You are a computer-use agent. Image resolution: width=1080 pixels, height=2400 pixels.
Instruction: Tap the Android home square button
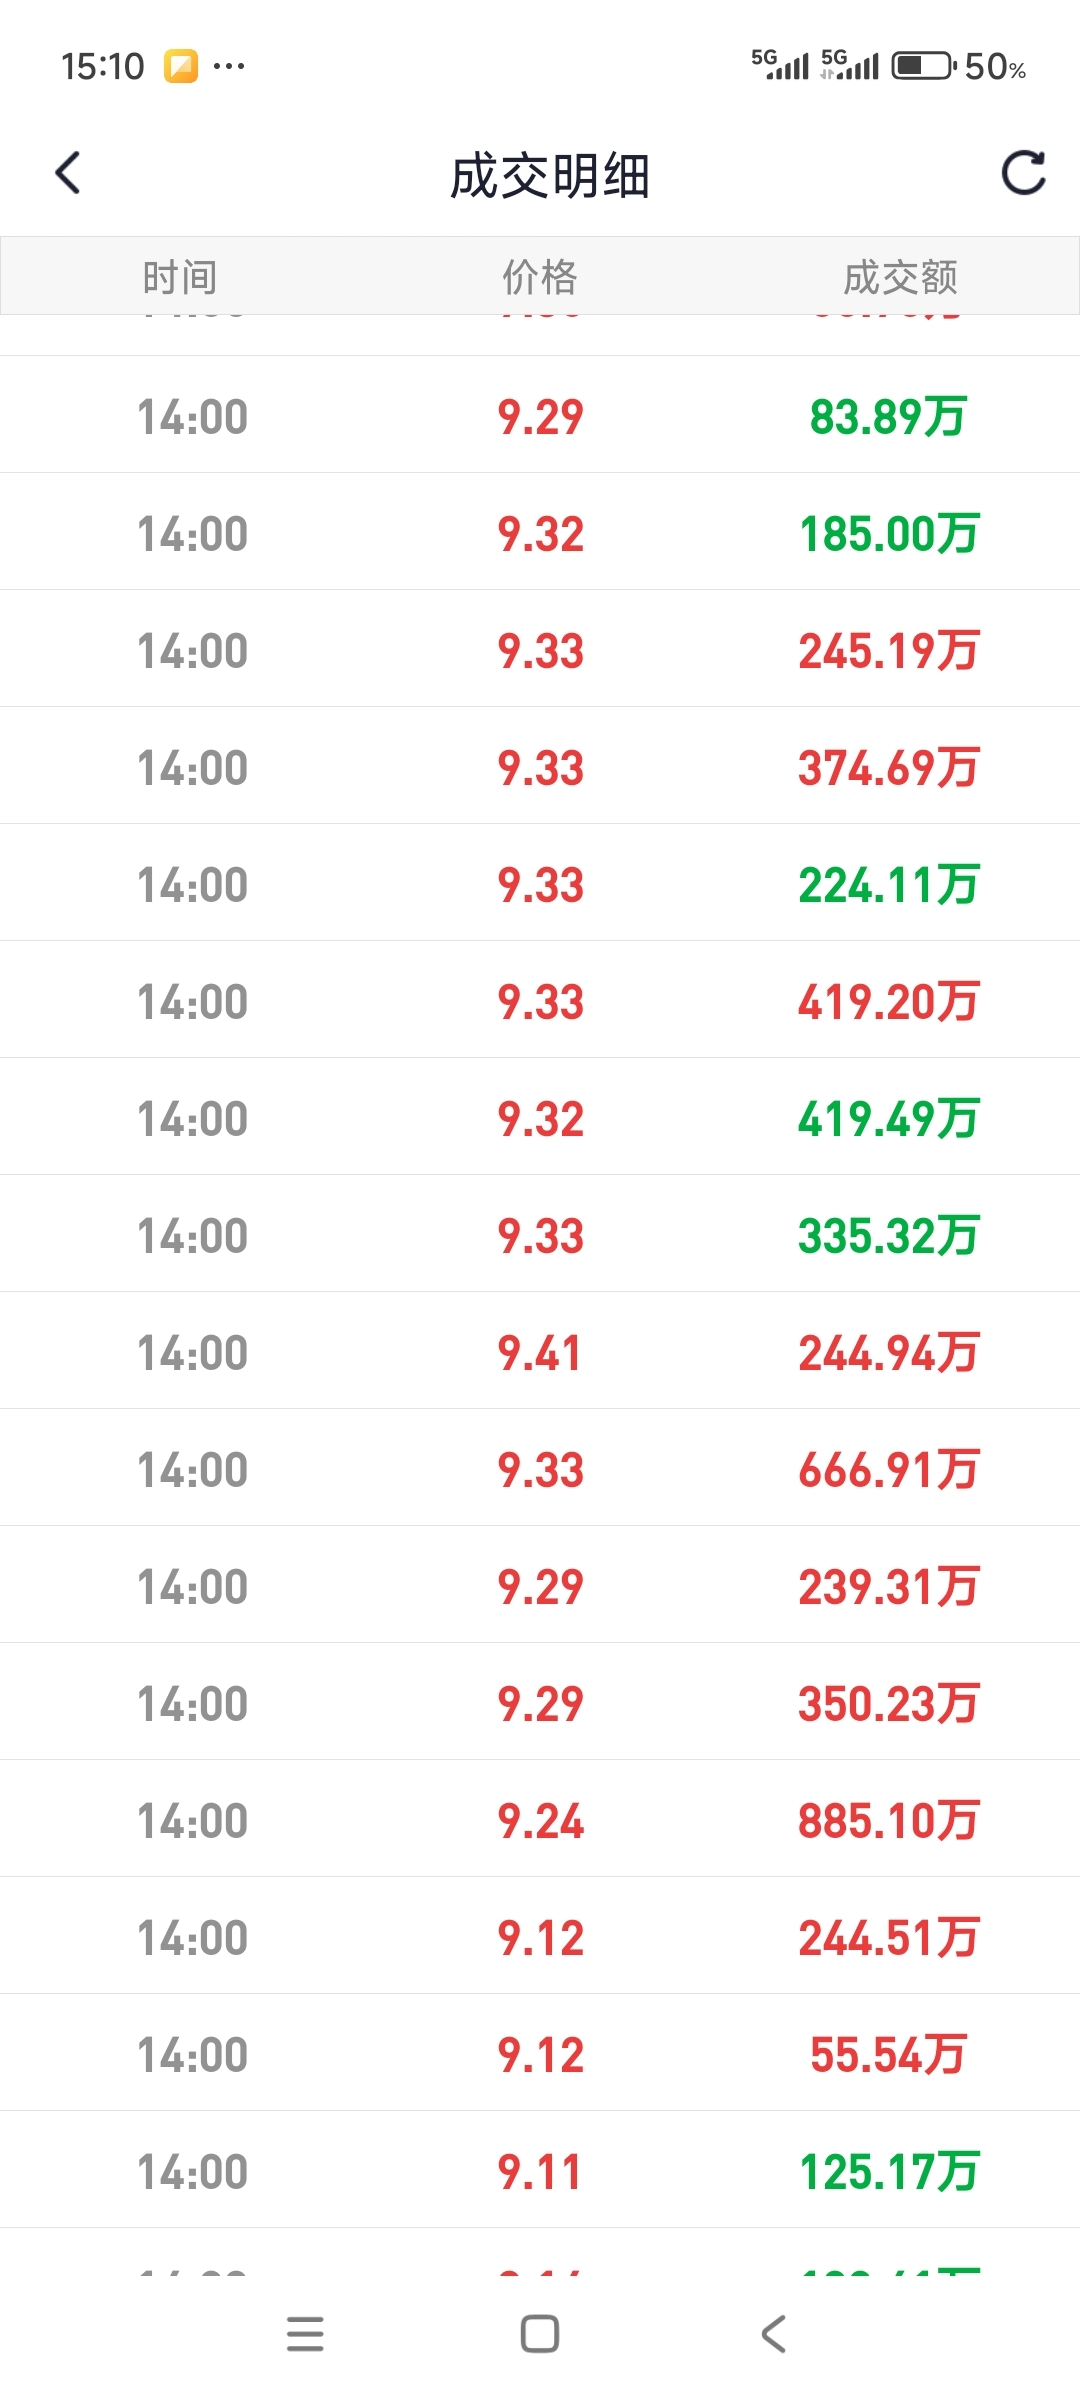[540, 2334]
